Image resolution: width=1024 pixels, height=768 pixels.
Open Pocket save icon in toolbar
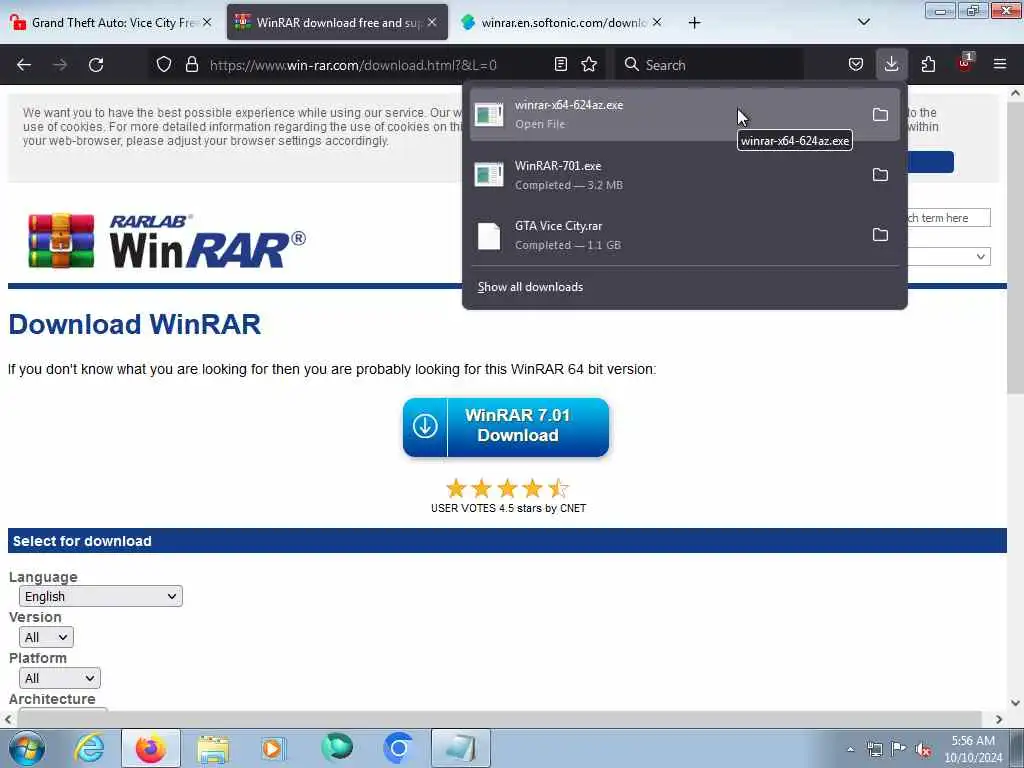[856, 64]
